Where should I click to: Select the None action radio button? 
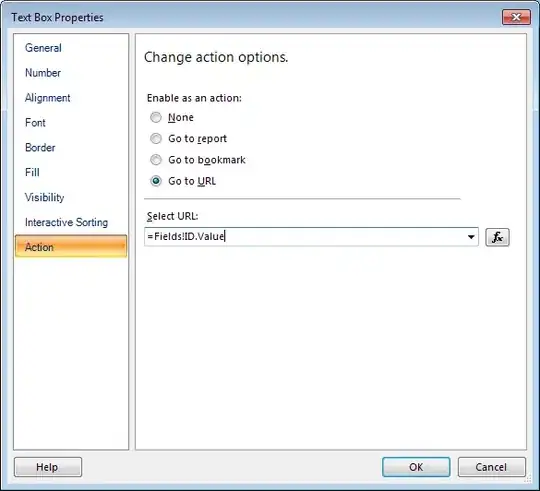156,117
